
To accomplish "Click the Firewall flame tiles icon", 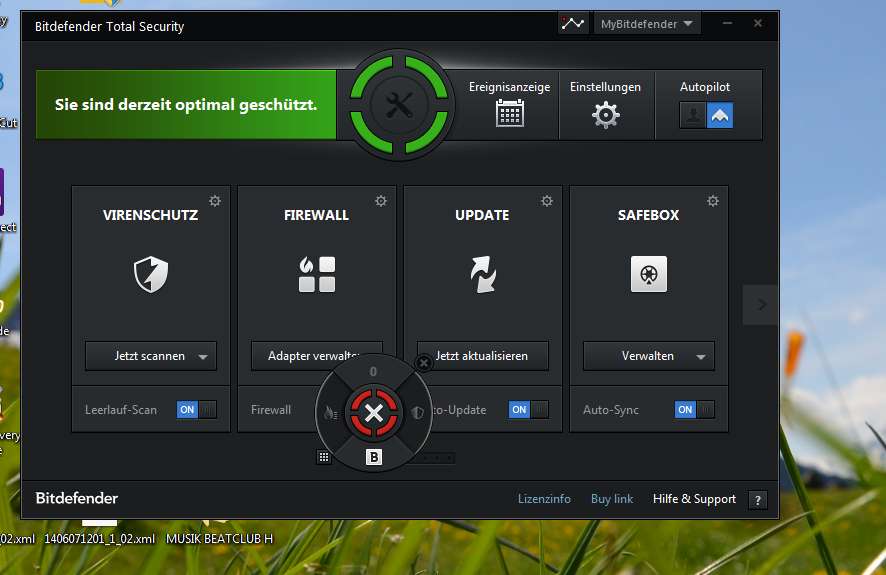I will 317,275.
